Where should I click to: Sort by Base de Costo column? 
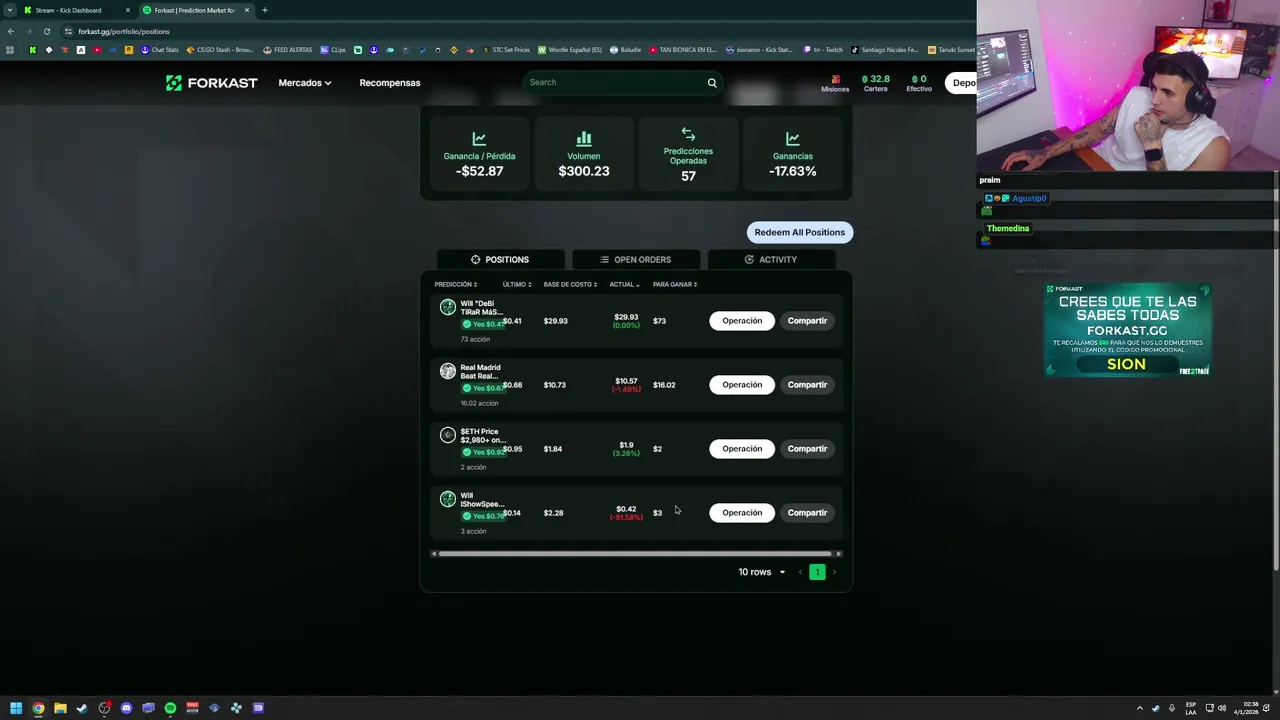570,284
